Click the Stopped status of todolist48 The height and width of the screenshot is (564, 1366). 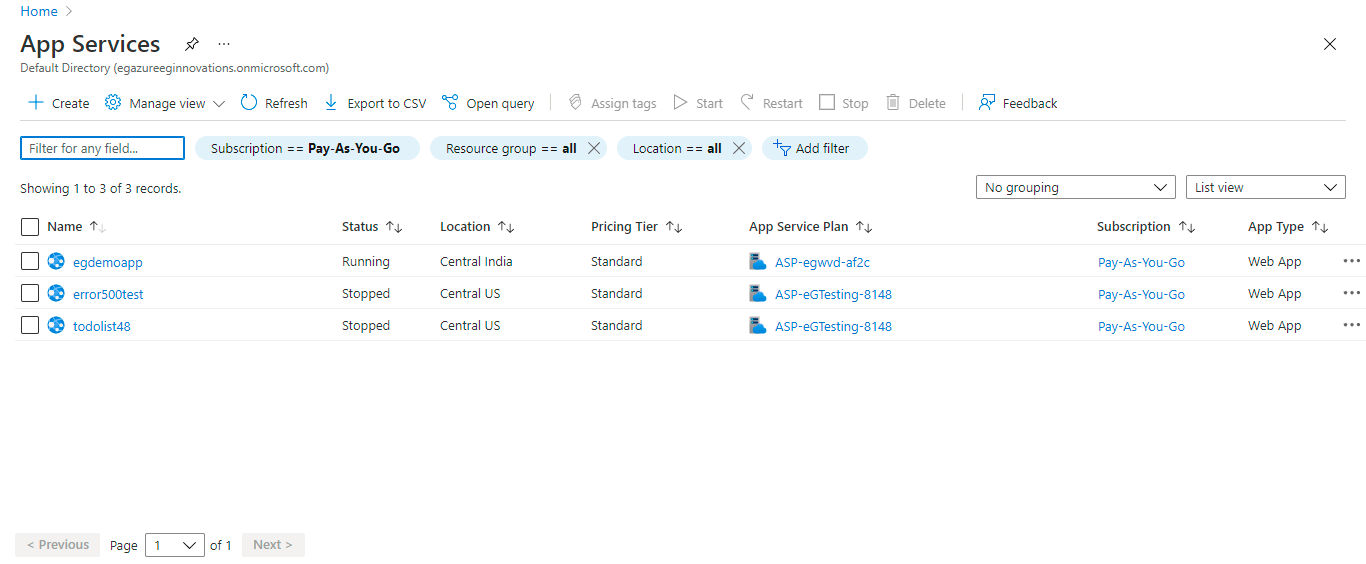tap(366, 325)
